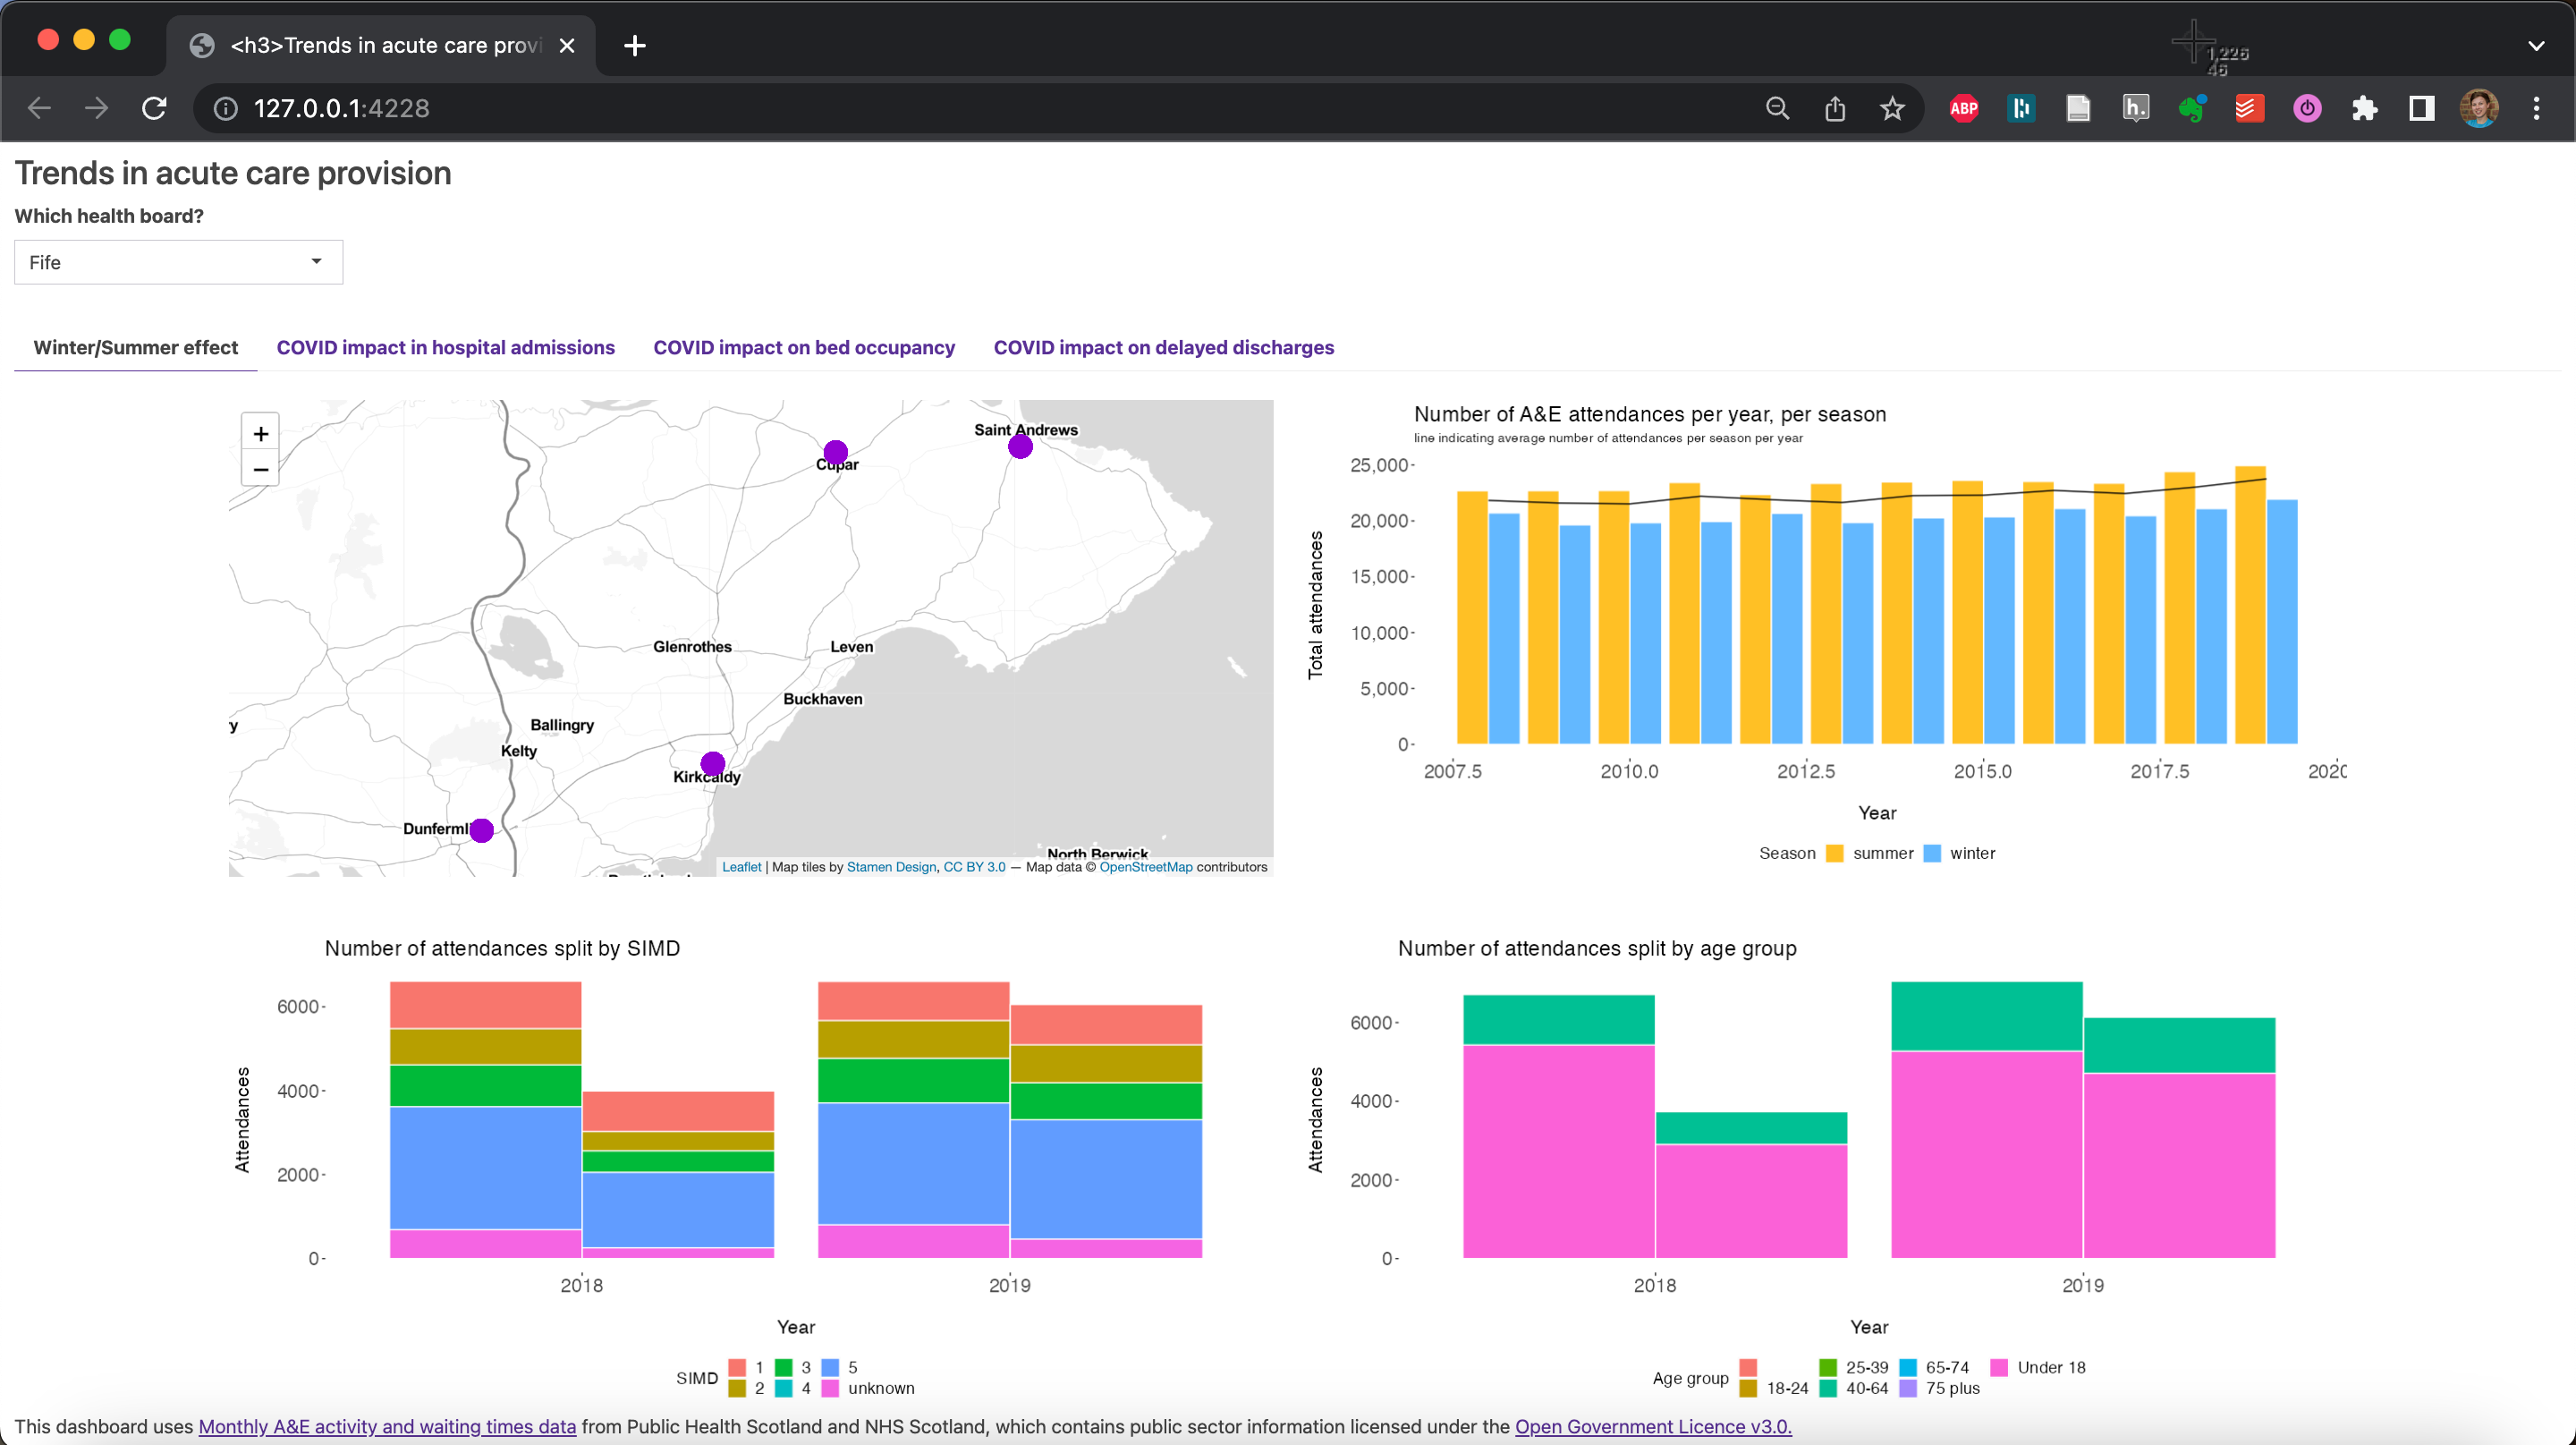This screenshot has width=2576, height=1445.
Task: Expand the tab search chevron
Action: pos(2536,46)
